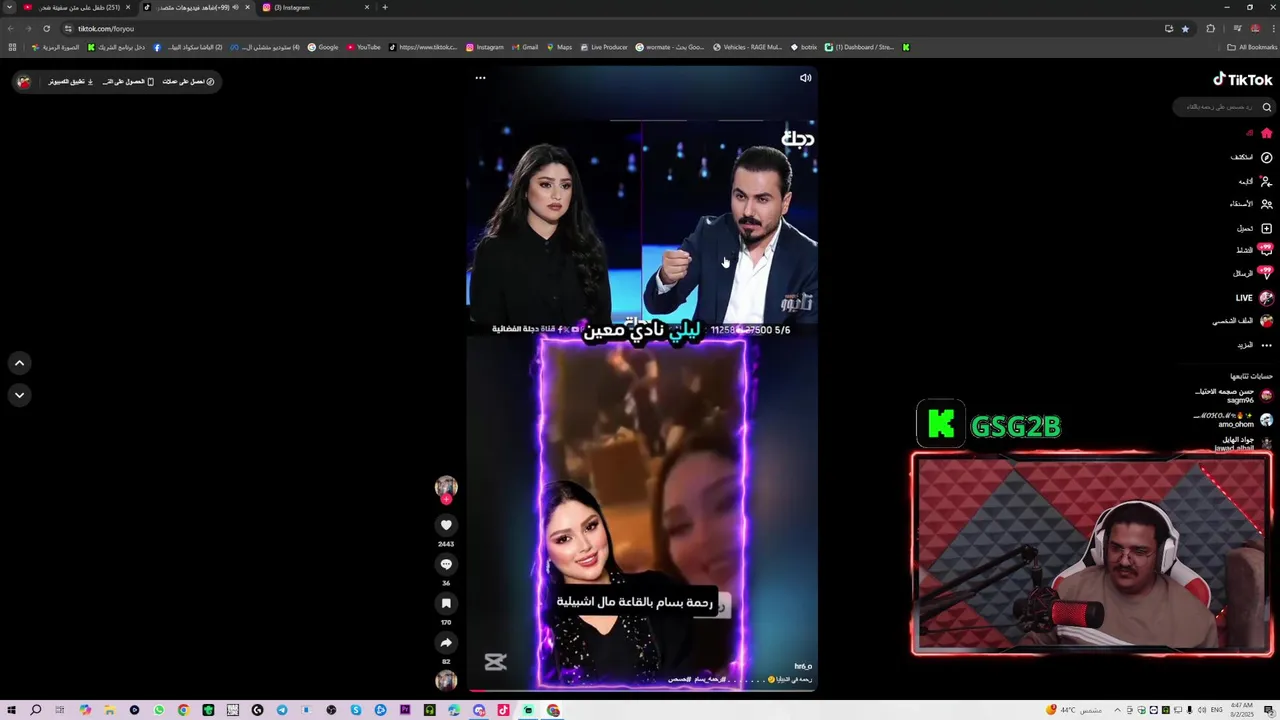Image resolution: width=1280 pixels, height=720 pixels.
Task: Open Upload with the plus icon
Action: [1266, 228]
